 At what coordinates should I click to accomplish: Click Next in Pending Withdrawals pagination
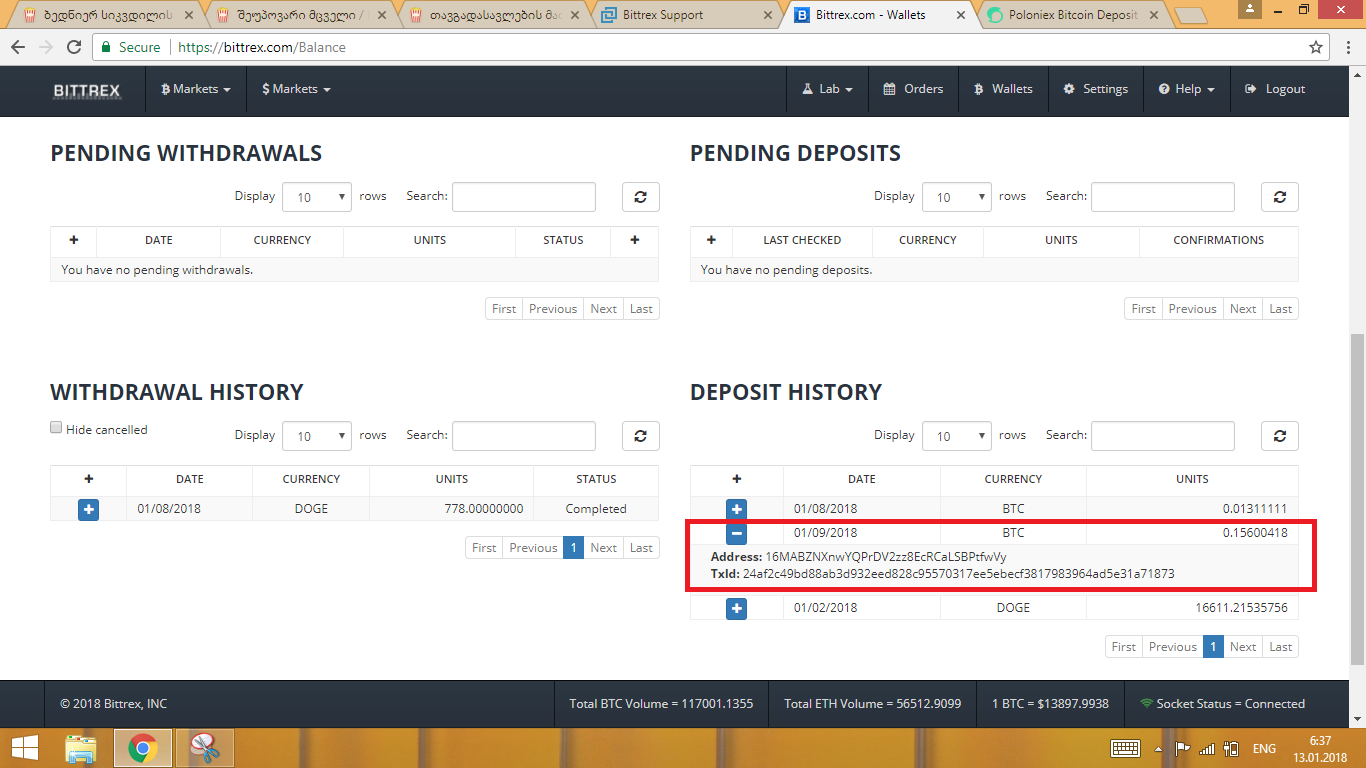[603, 309]
